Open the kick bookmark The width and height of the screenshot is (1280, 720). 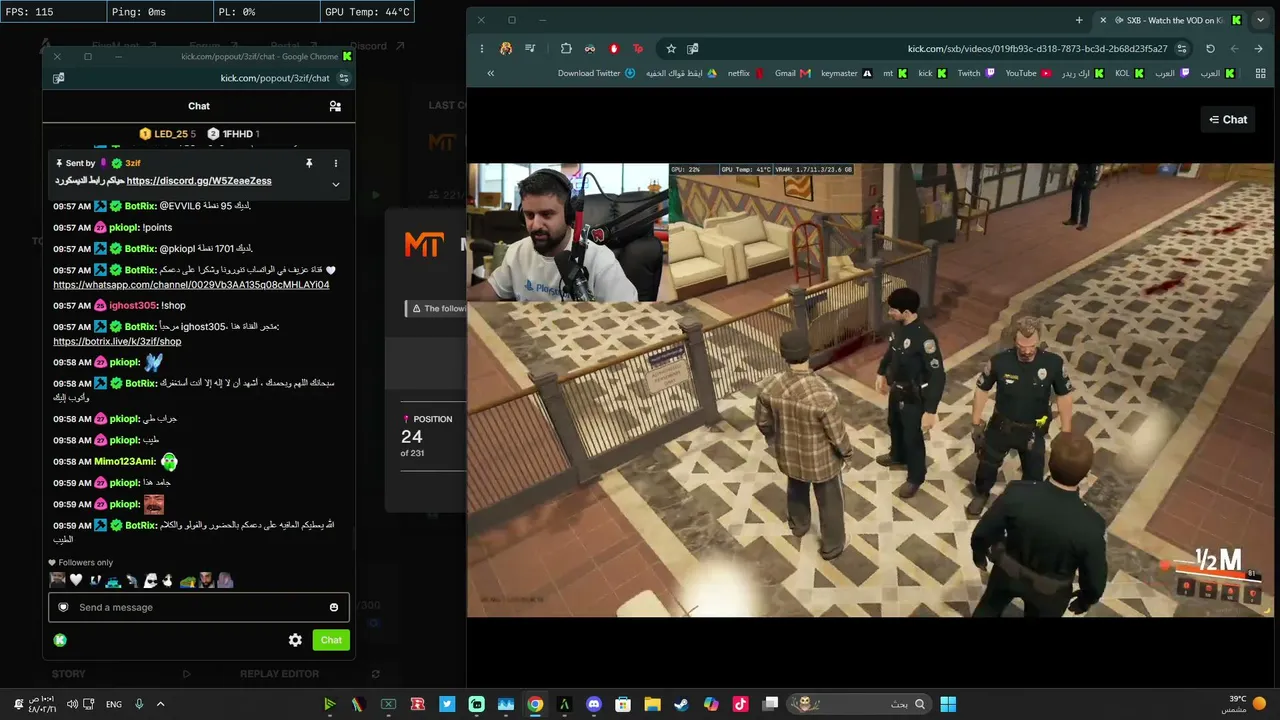(x=932, y=73)
